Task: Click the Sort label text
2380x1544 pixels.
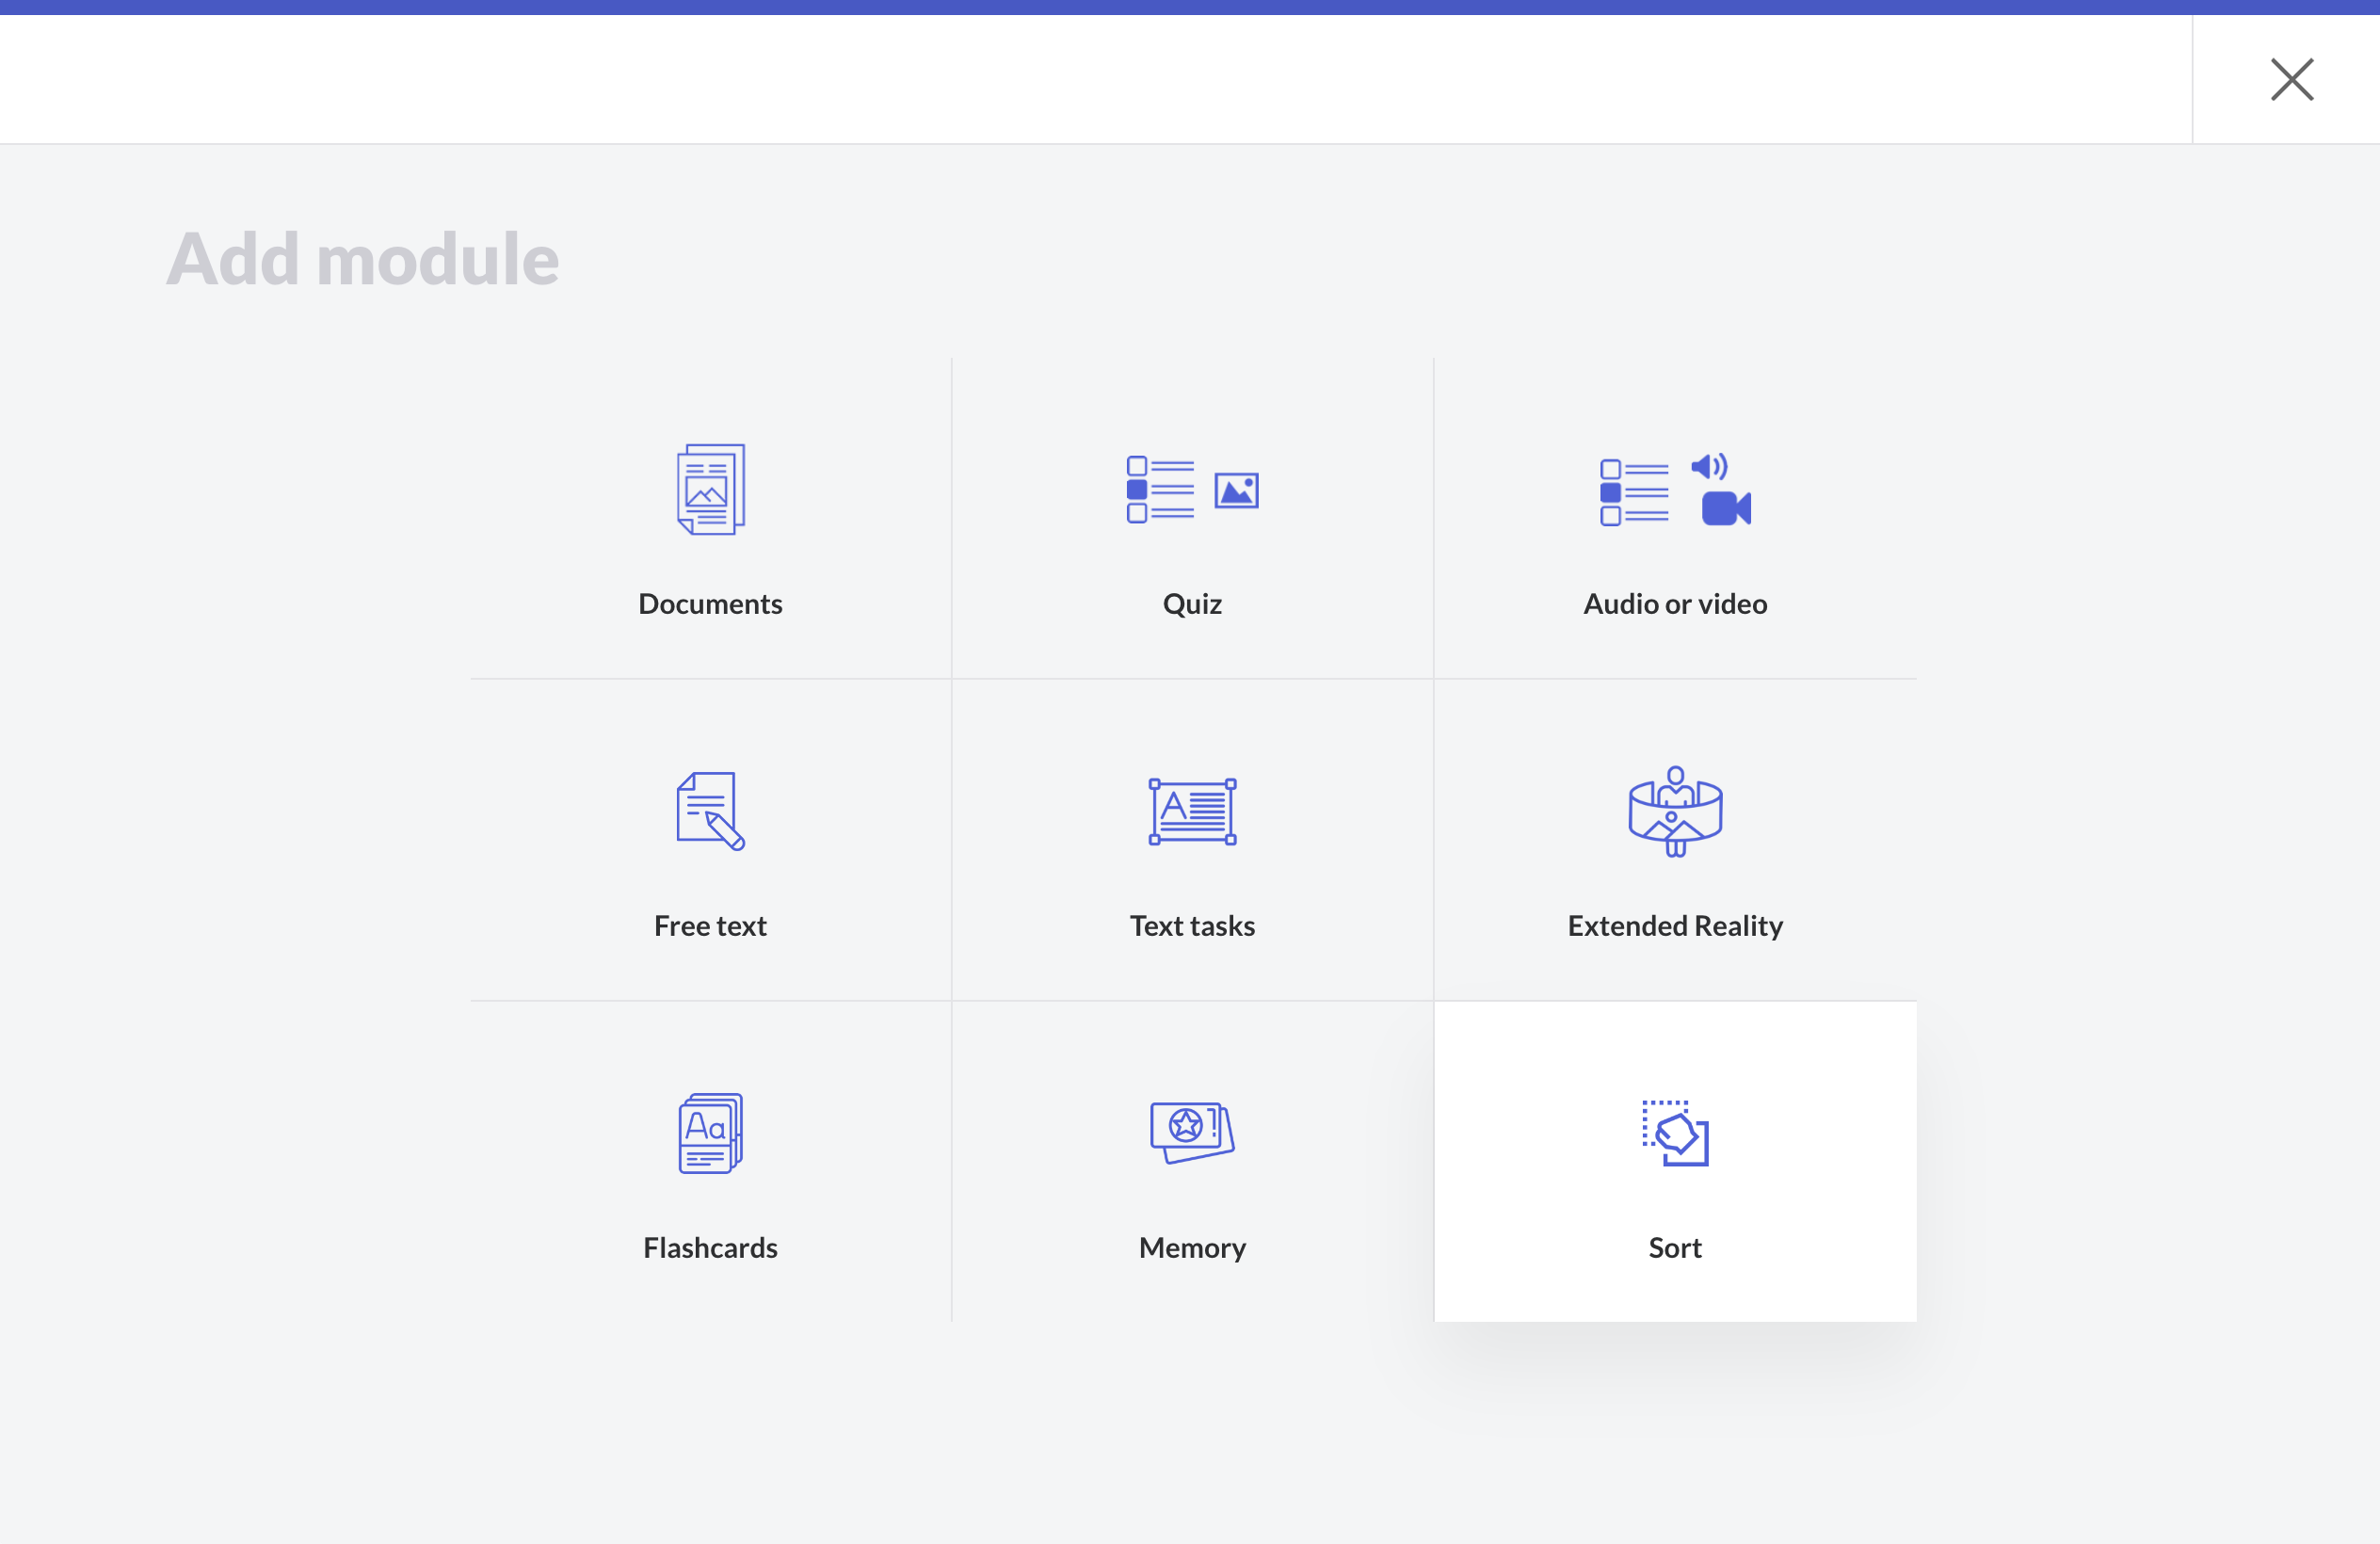Action: click(x=1675, y=1248)
